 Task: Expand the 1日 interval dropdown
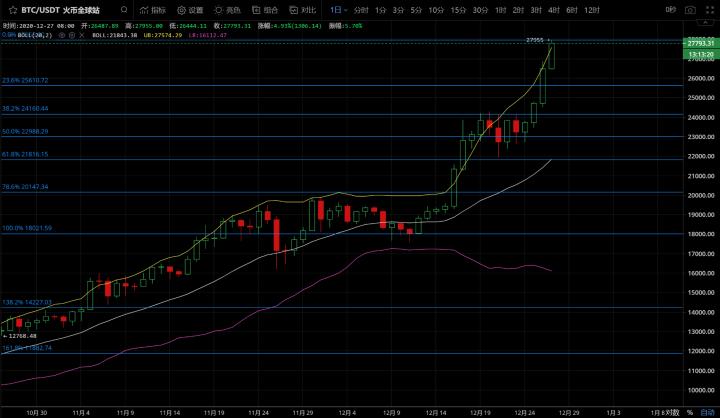pyautogui.click(x=338, y=10)
